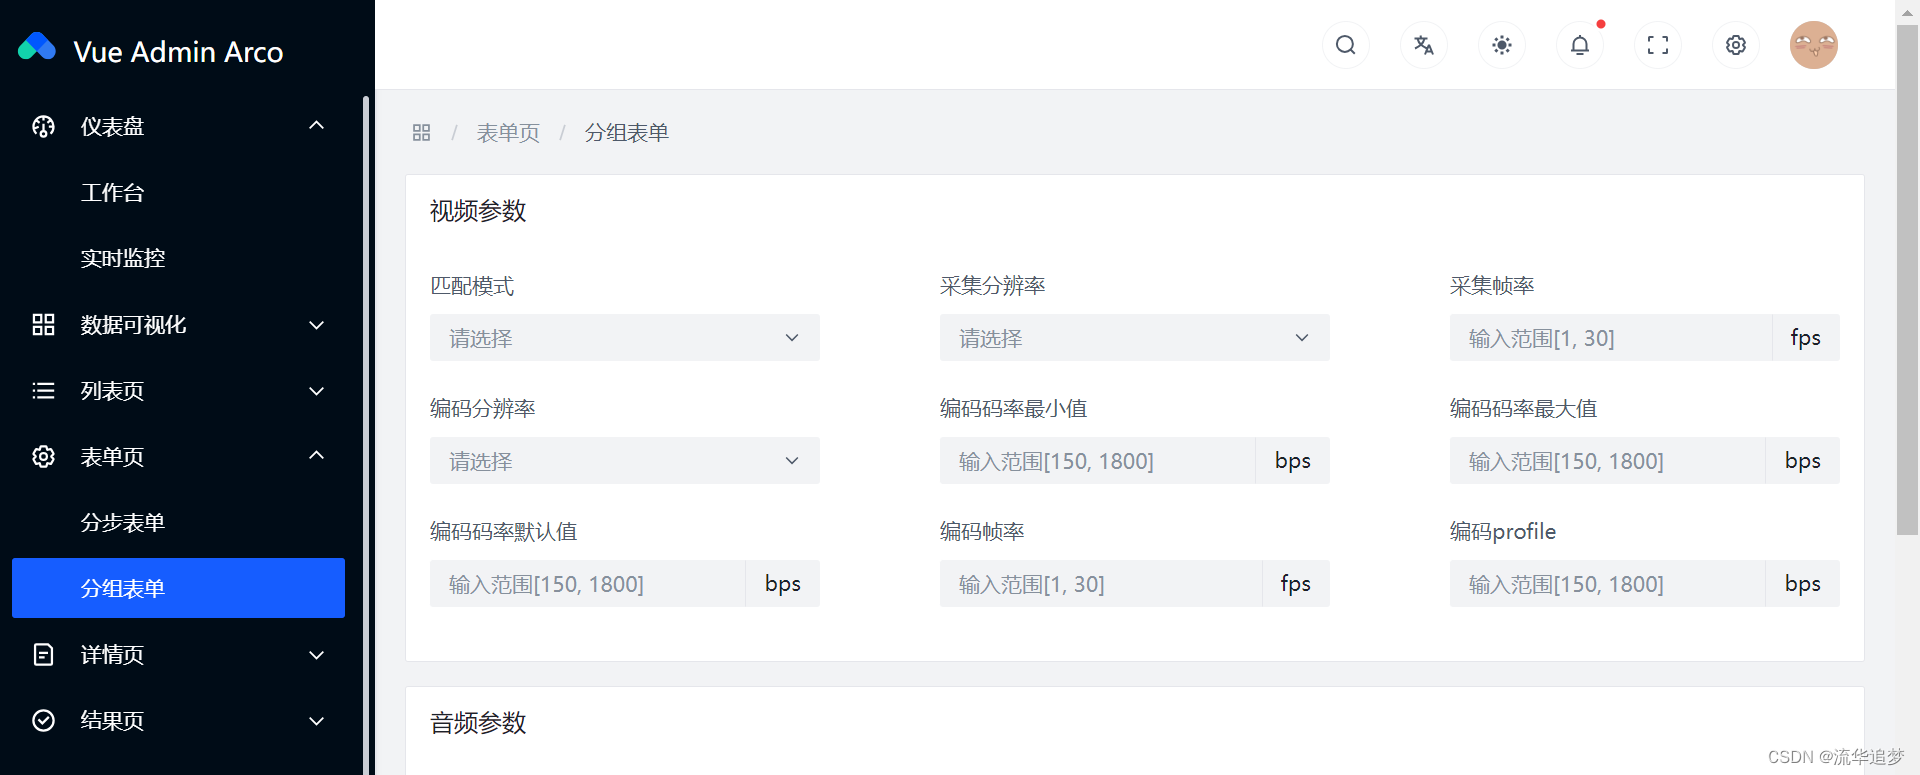1920x775 pixels.
Task: Open the 实时监控 menu item
Action: click(x=178, y=258)
